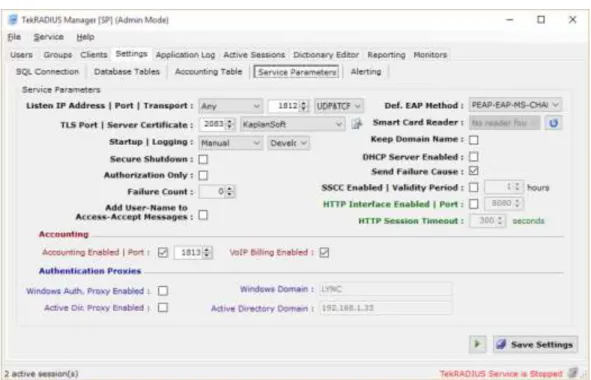Image resolution: width=591 pixels, height=380 pixels.
Task: Enable the Authorization Only checkbox
Action: tap(203, 175)
